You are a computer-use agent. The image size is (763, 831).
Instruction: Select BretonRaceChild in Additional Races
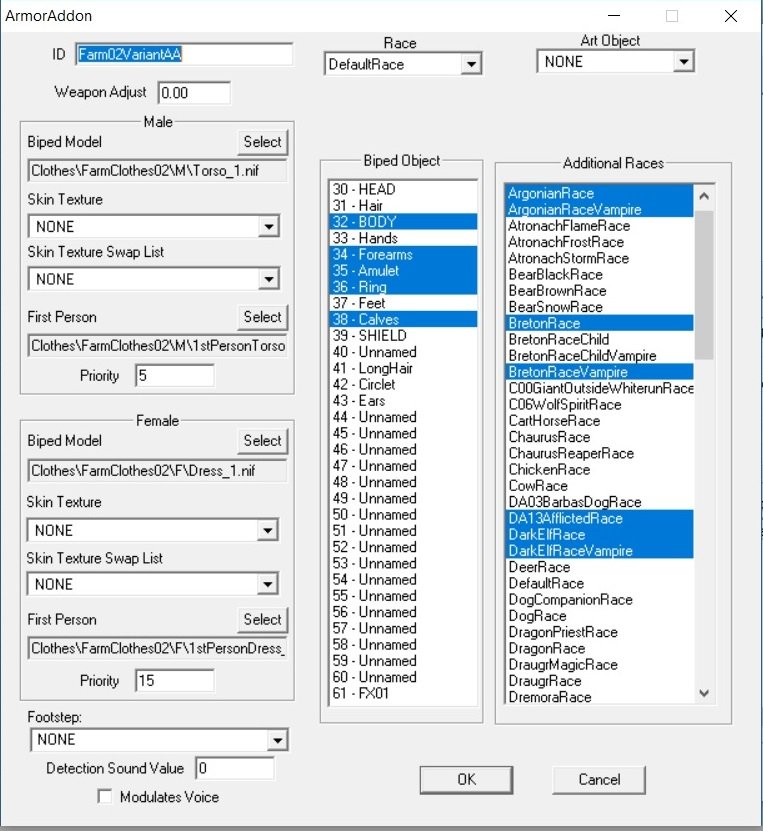pos(599,340)
